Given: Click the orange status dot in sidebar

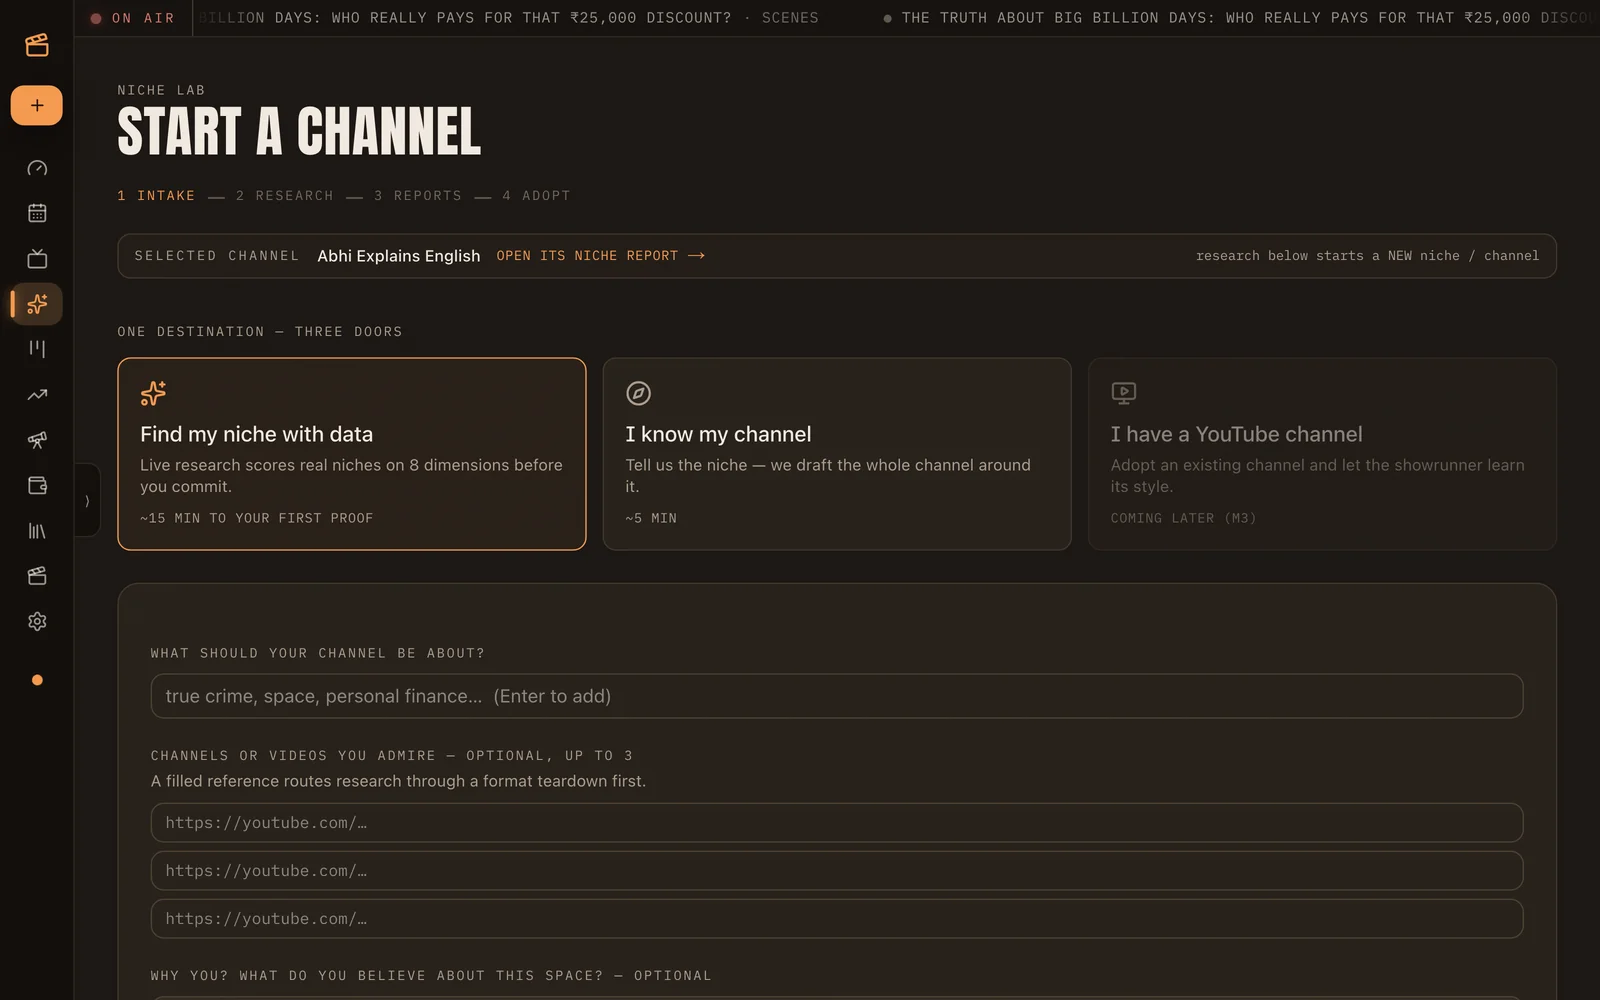Looking at the screenshot, I should point(37,680).
